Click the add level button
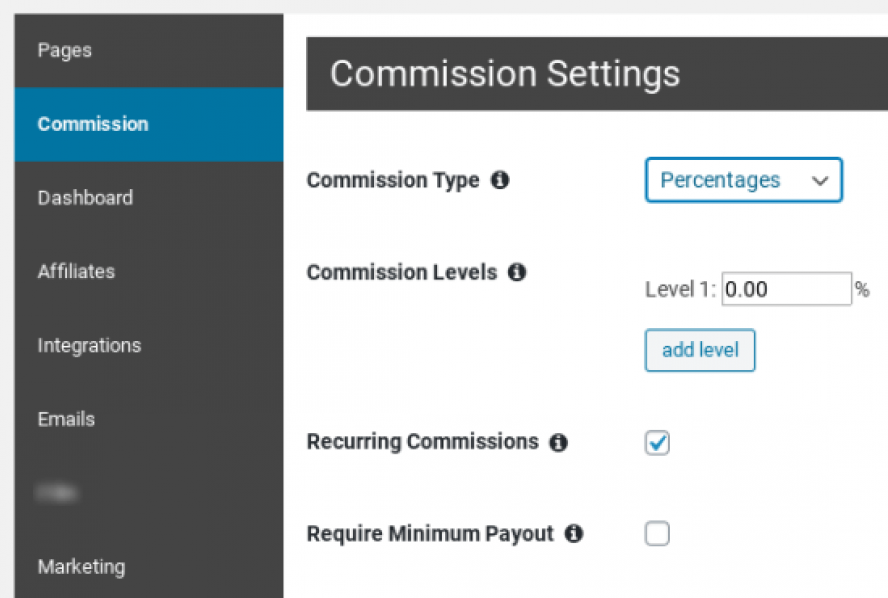Image resolution: width=888 pixels, height=598 pixels. click(700, 350)
